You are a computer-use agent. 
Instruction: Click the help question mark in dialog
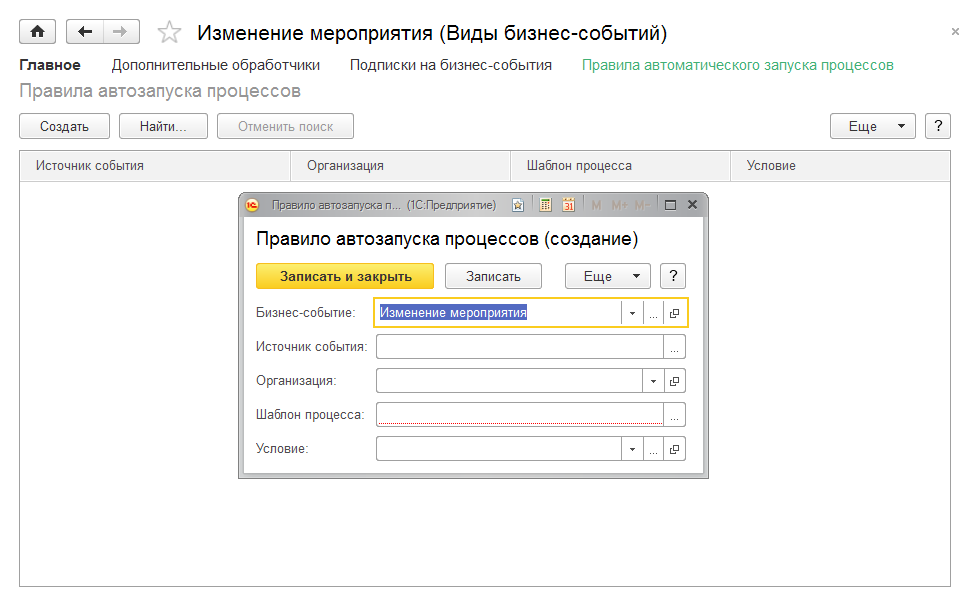673,276
